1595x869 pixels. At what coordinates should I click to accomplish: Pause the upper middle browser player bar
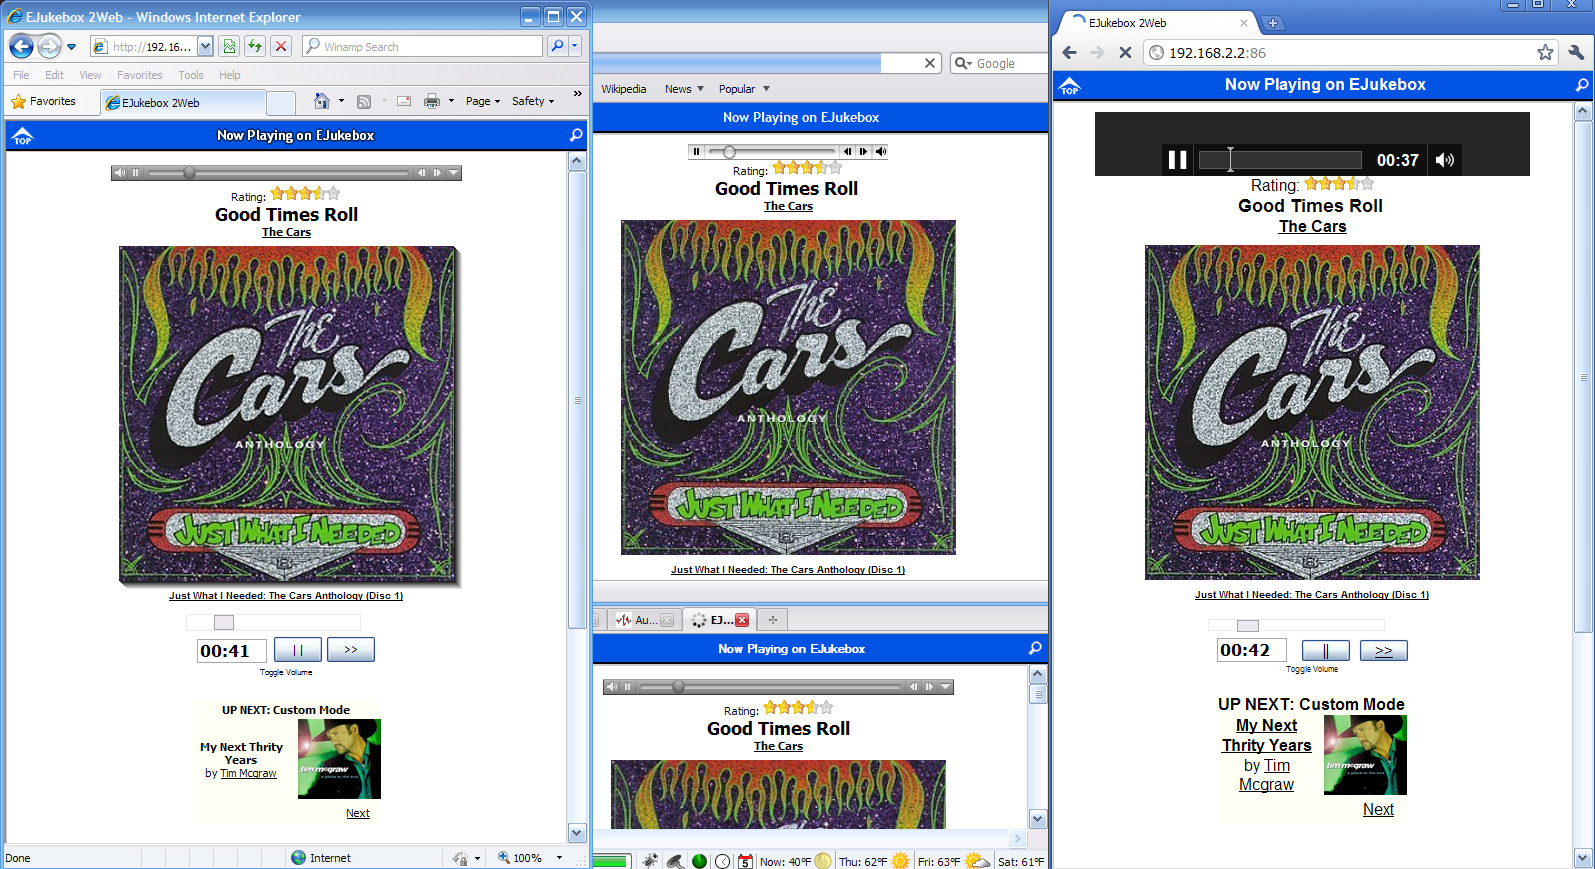coord(696,152)
